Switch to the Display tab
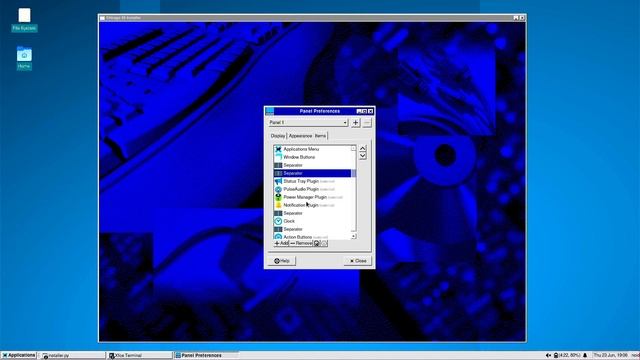Screen dimensions: 640x360 [x=278, y=136]
